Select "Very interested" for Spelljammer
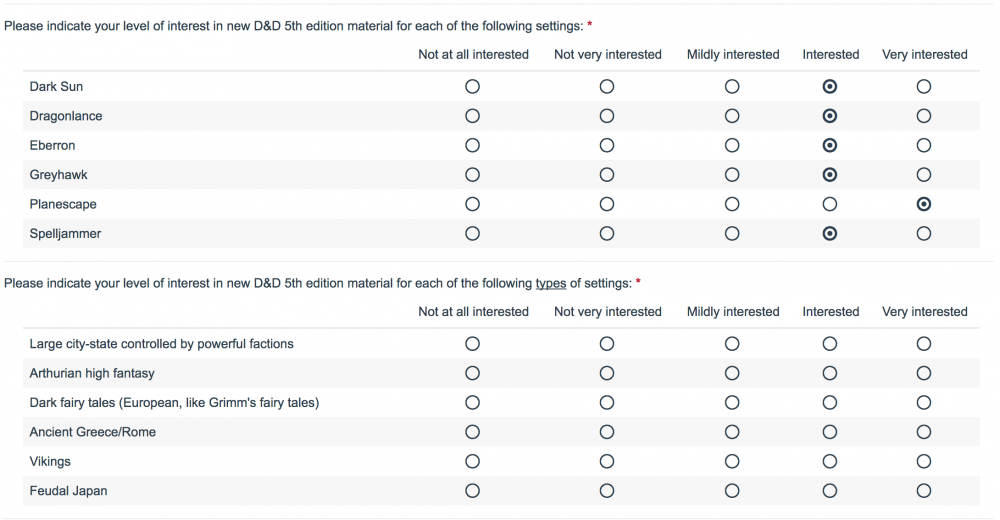 (x=923, y=234)
